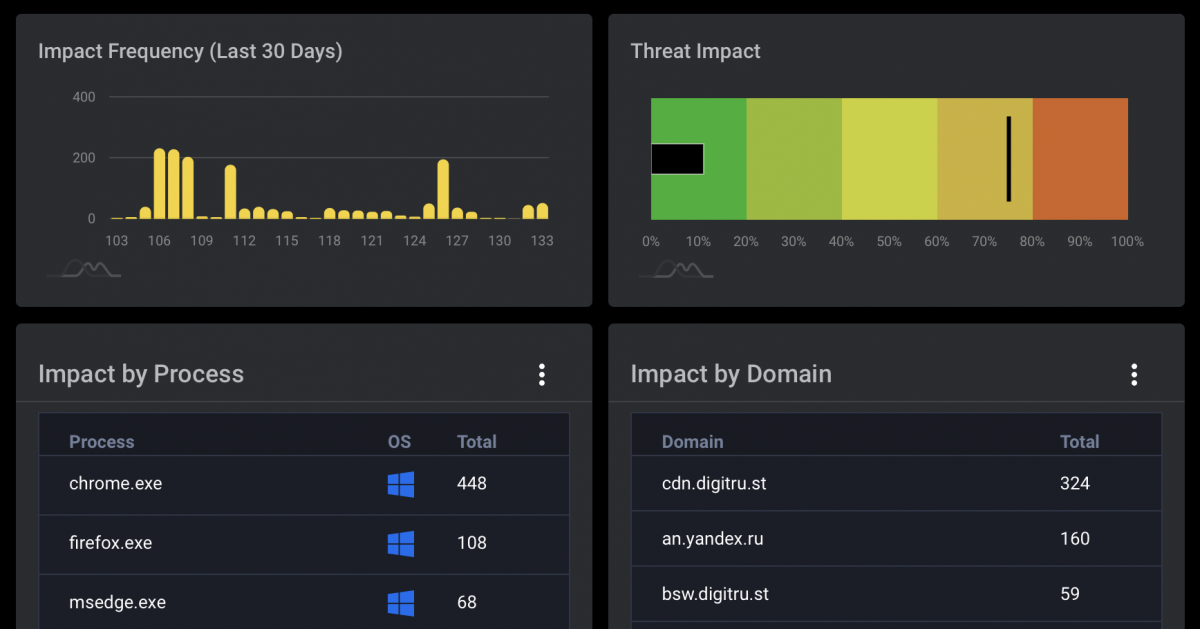Viewport: 1200px width, 629px height.
Task: Click the tall bar at day 126
Action: [443, 190]
